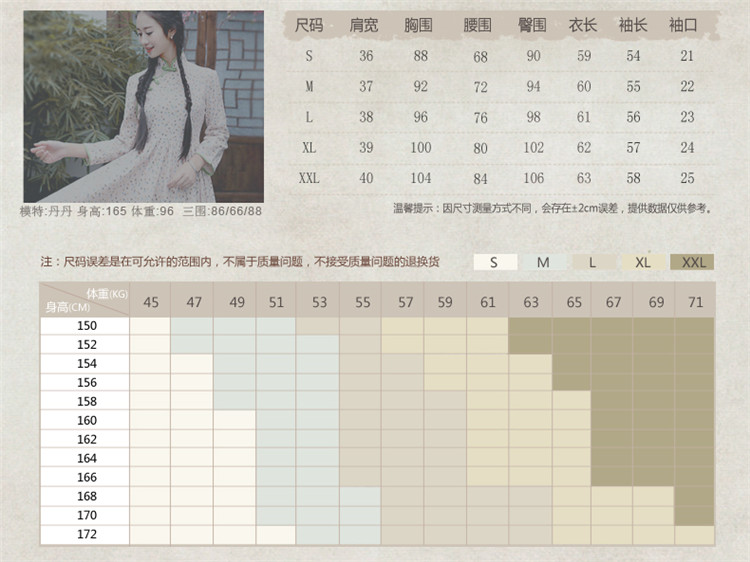Click the 温馨提示 measurement note text
Screen dimensions: 750x562
[553, 208]
